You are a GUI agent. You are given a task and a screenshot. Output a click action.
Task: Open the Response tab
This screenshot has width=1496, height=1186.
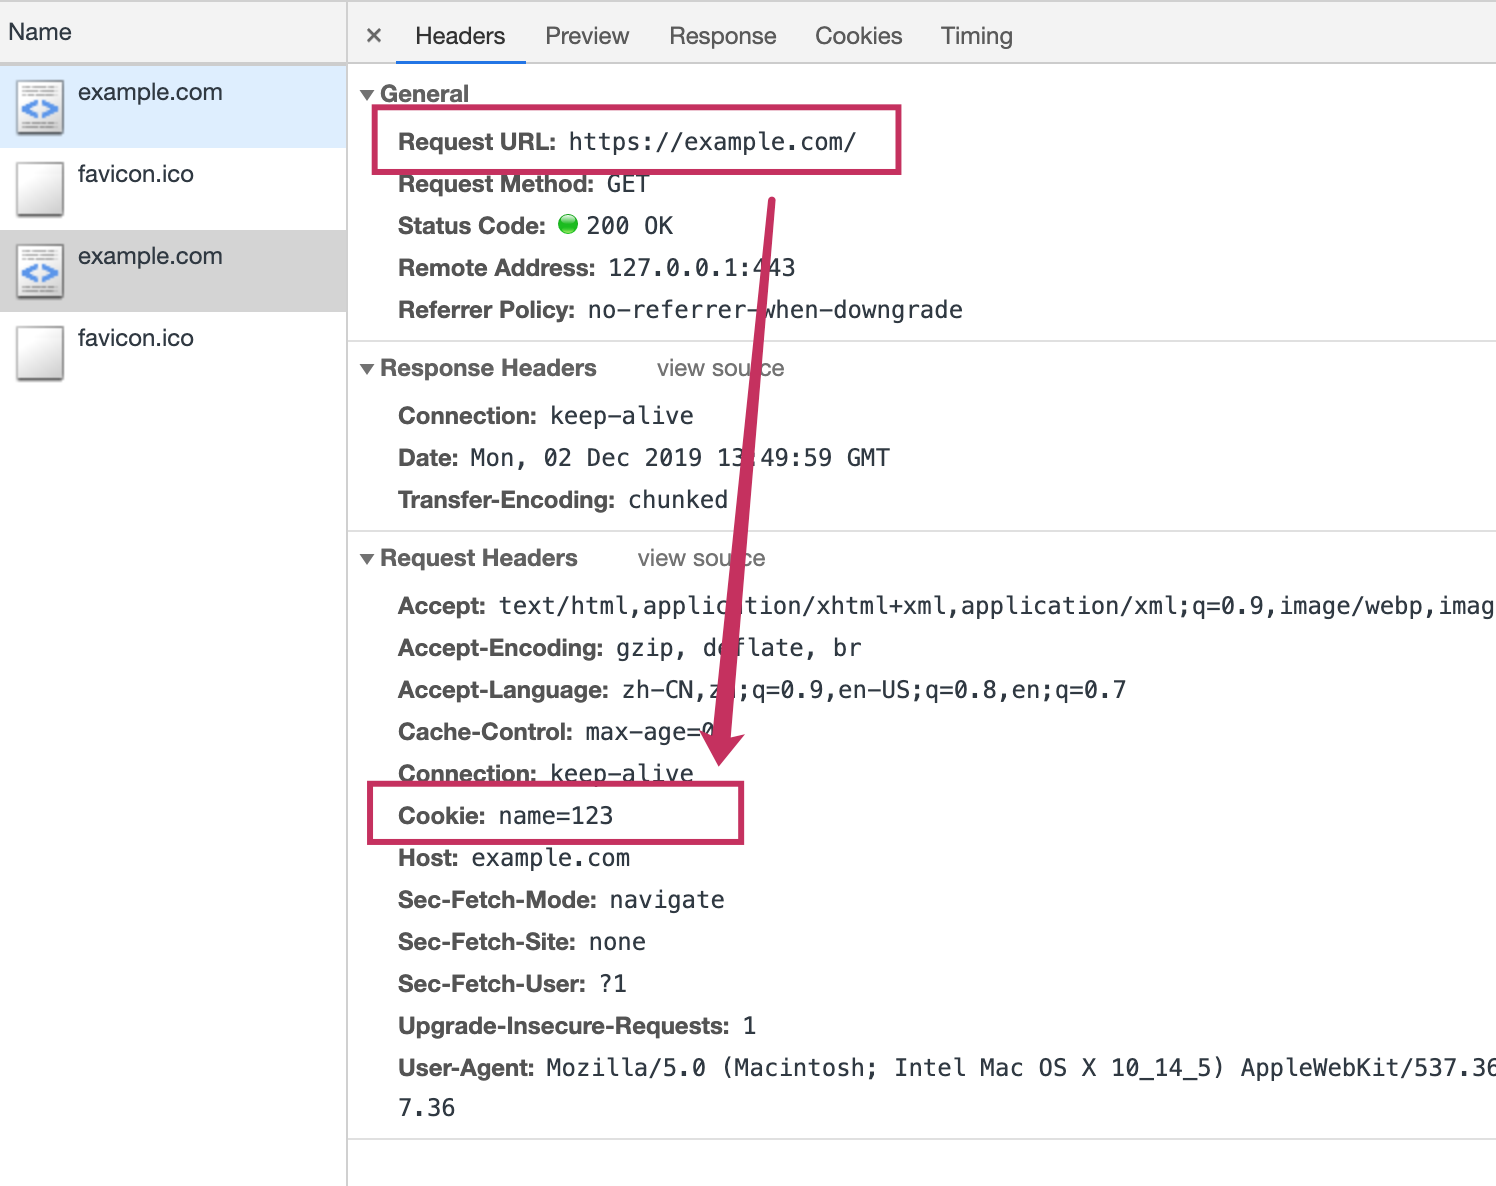(x=723, y=36)
